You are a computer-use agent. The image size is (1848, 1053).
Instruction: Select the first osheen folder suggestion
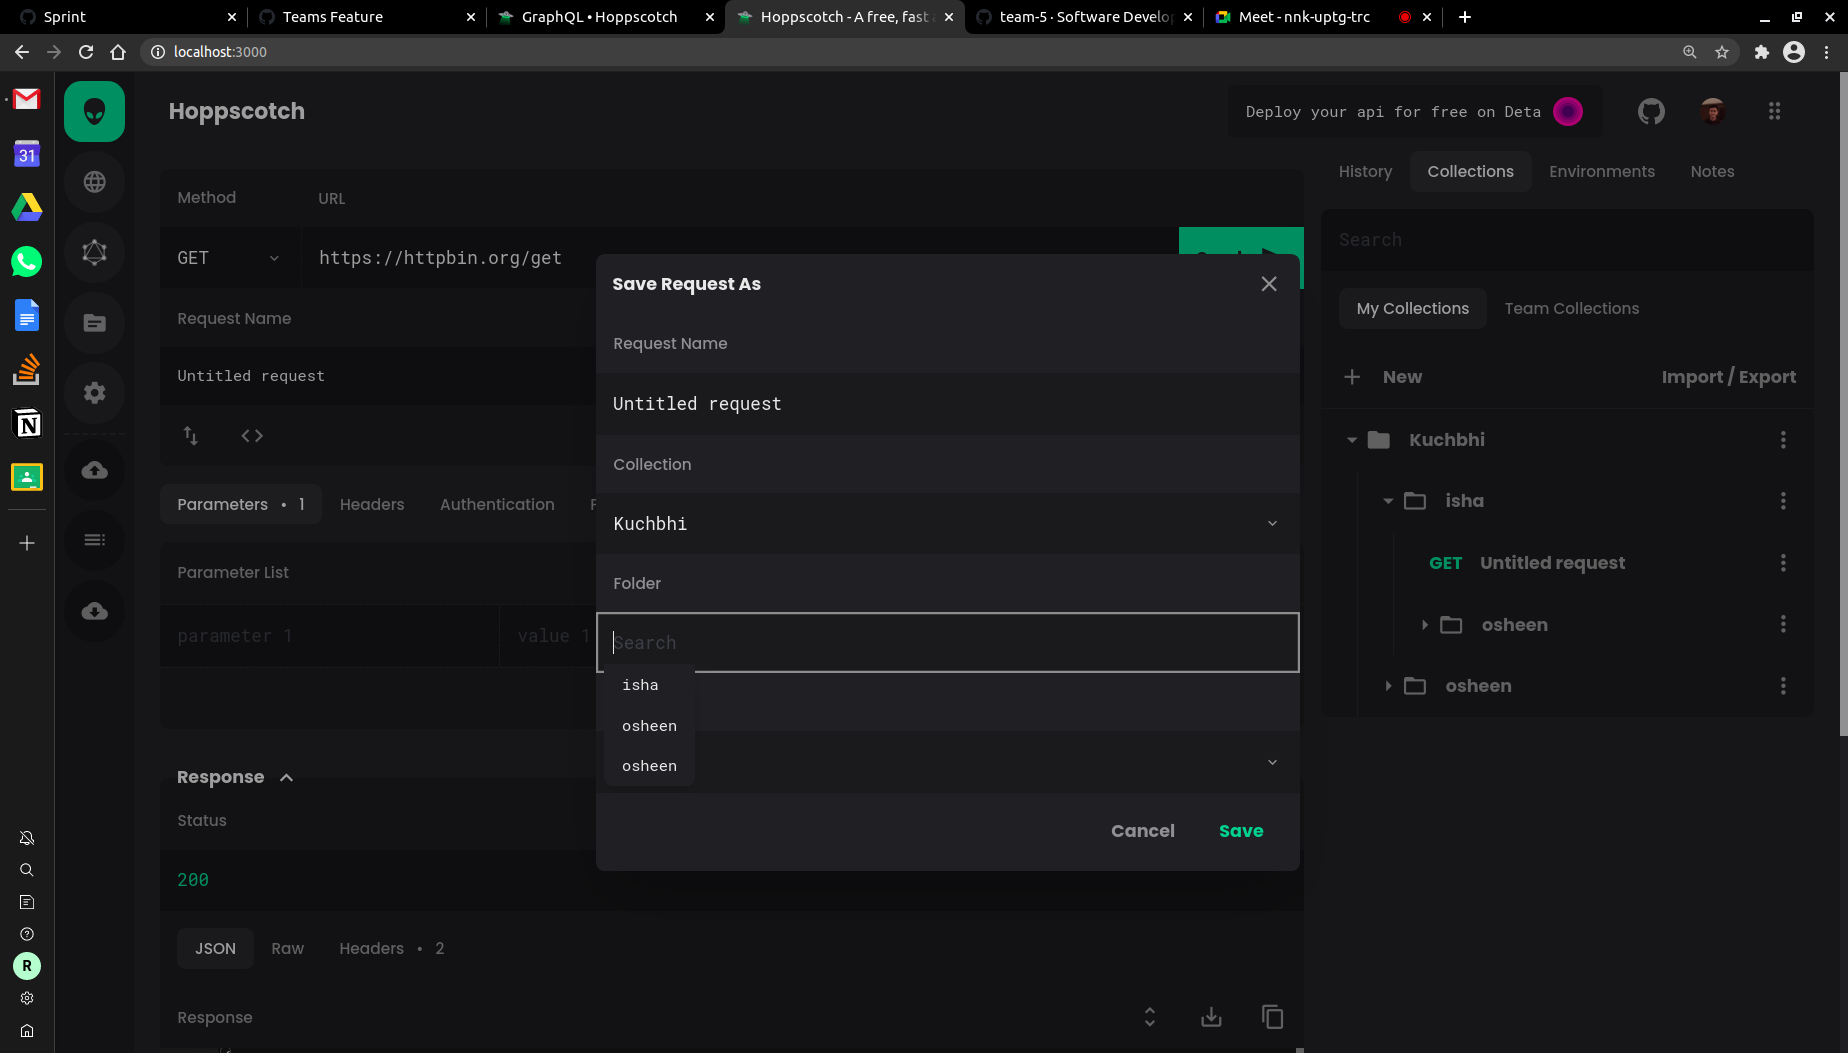pos(649,726)
